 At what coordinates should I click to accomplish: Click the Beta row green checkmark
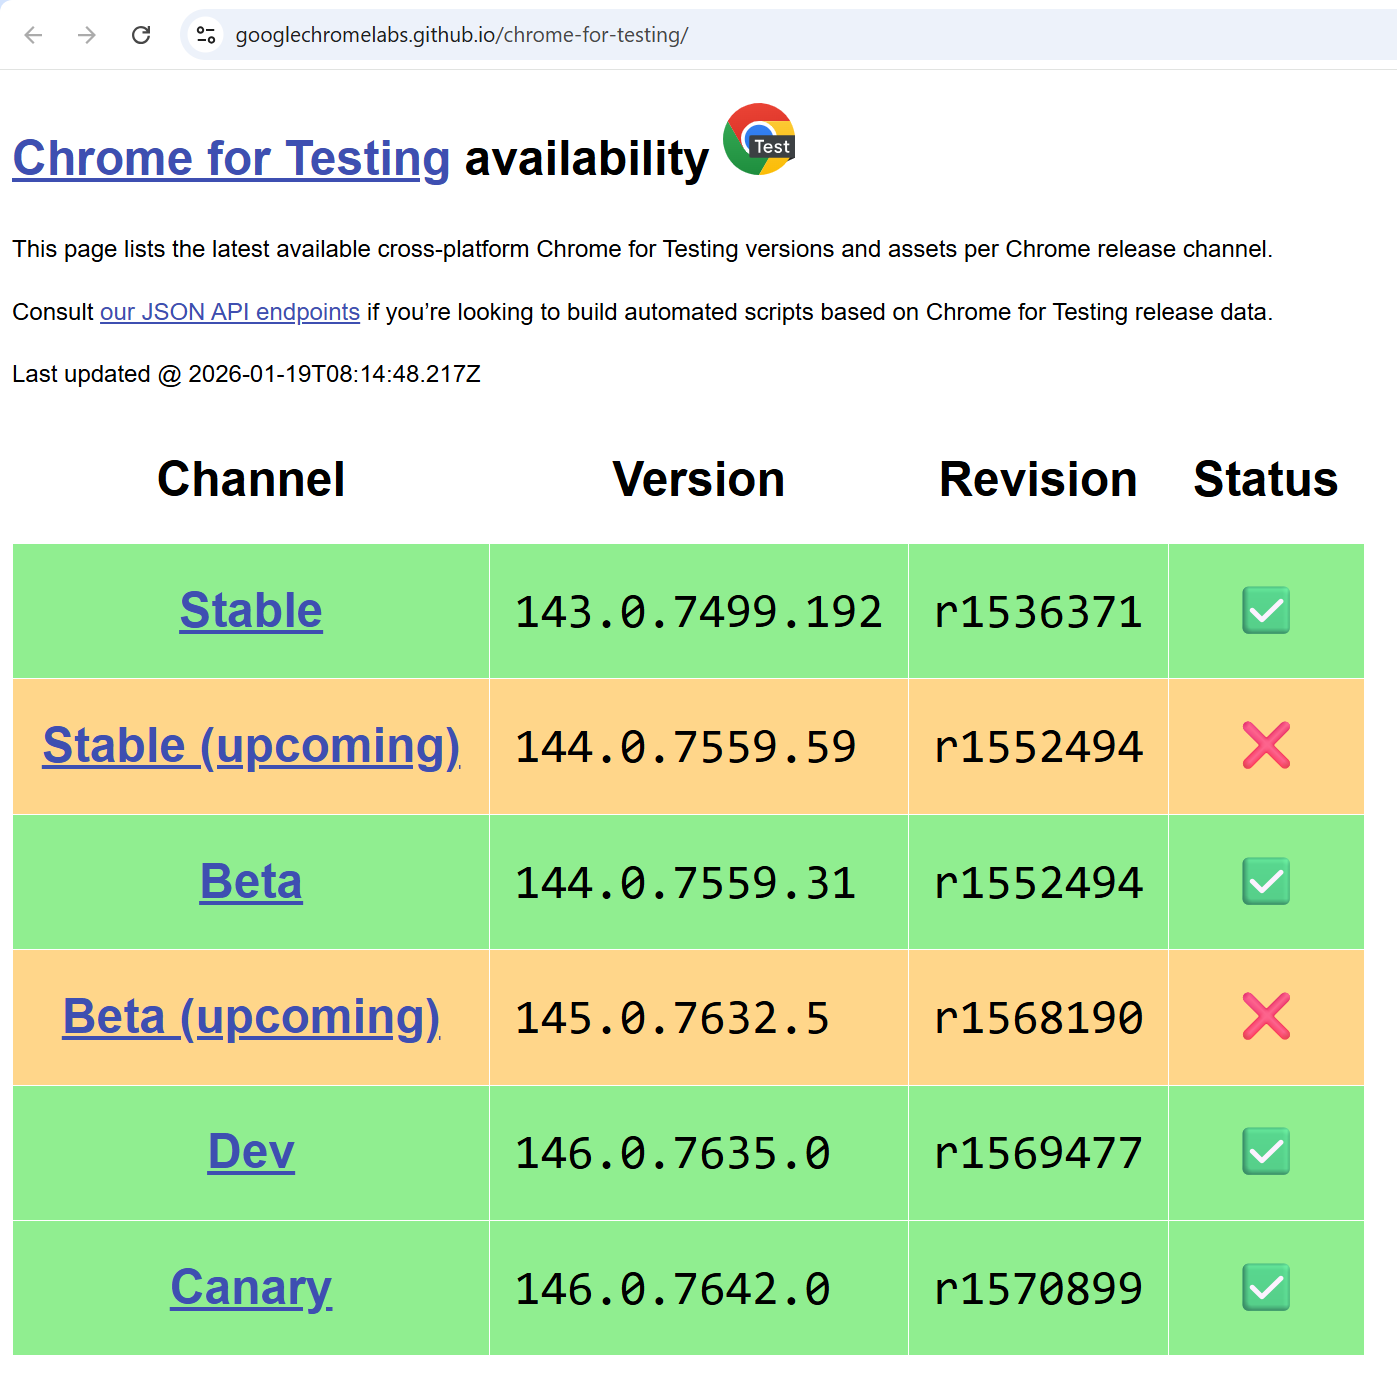1266,882
